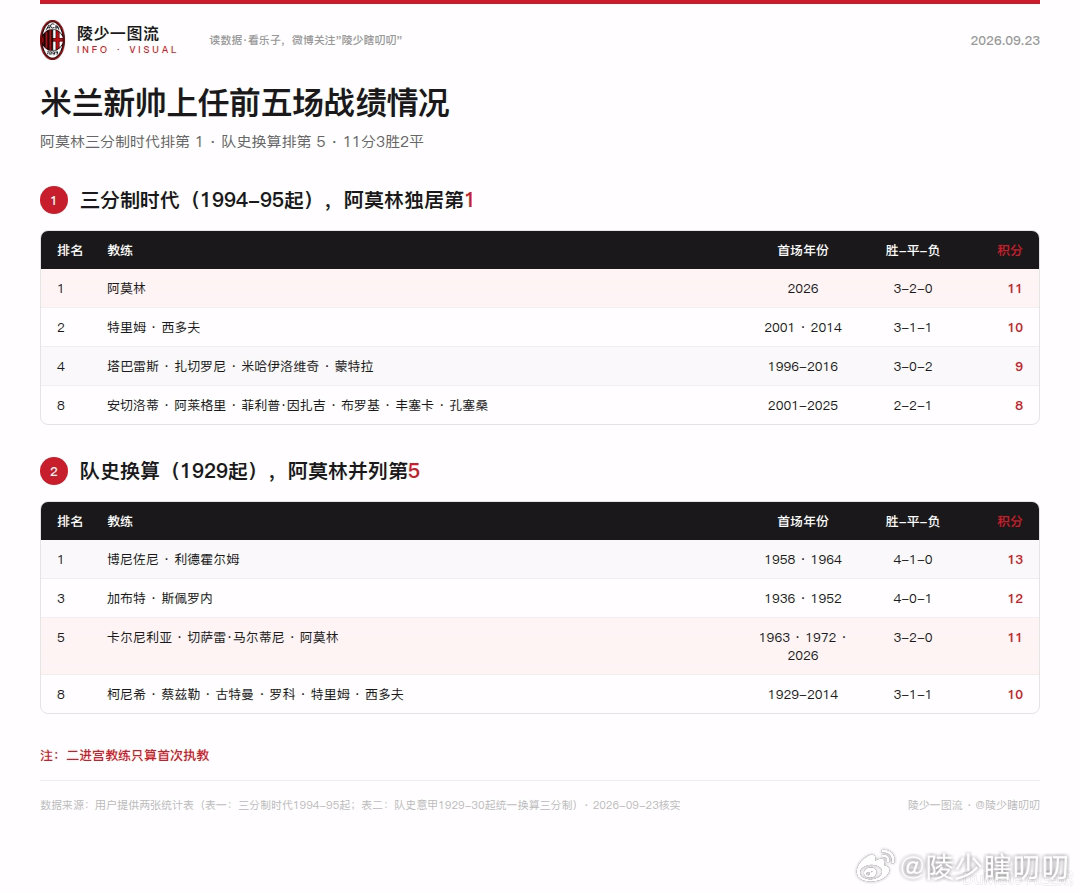Screen dimensions: 1080x893
Task: Click the coach list starting with 柯尼希
Action: tap(255, 695)
